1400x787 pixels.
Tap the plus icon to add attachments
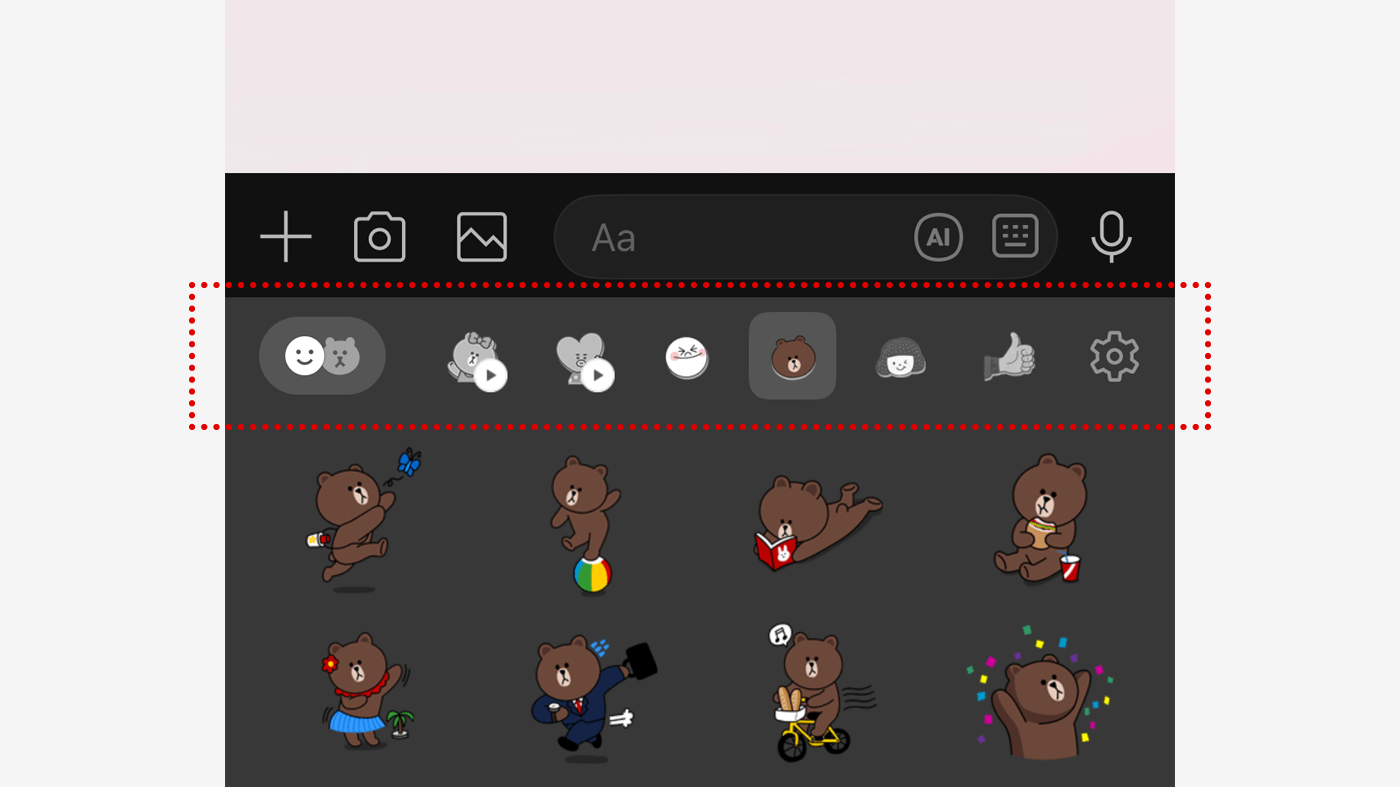[286, 237]
